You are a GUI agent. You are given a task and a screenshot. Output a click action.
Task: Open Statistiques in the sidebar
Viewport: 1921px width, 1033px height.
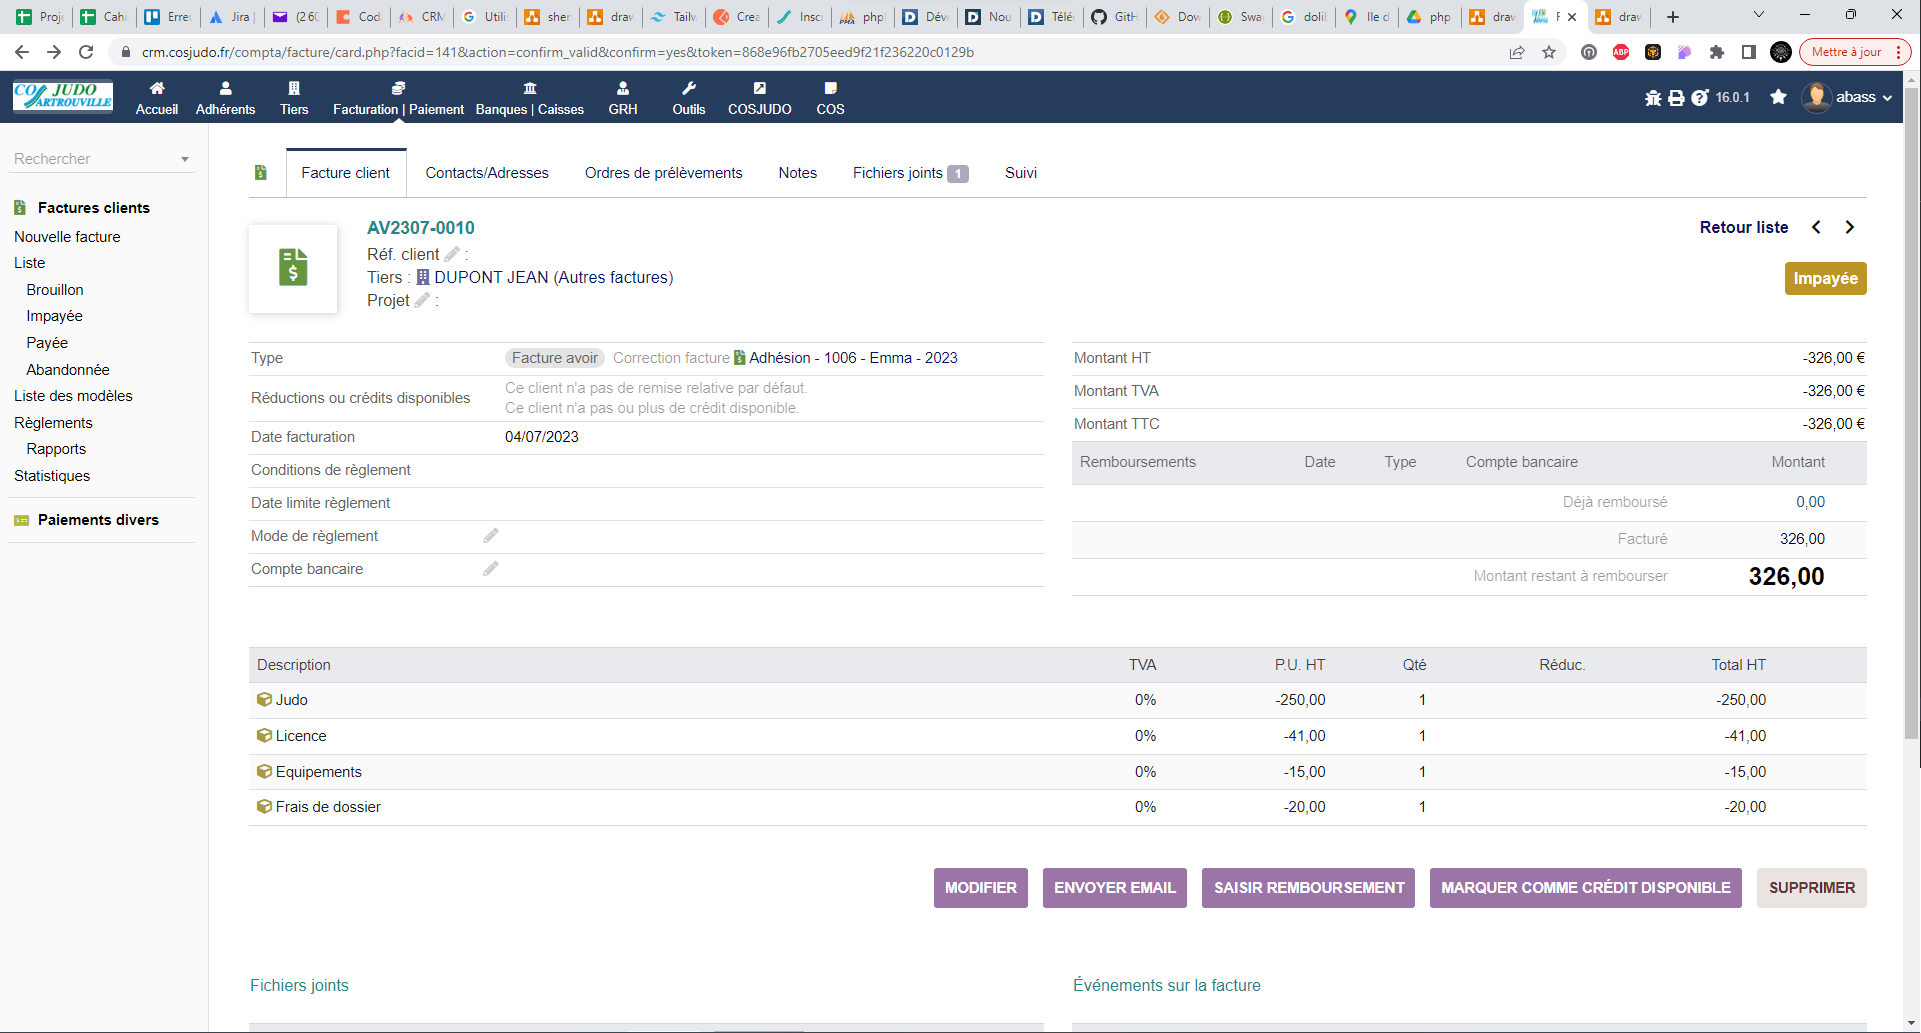52,476
